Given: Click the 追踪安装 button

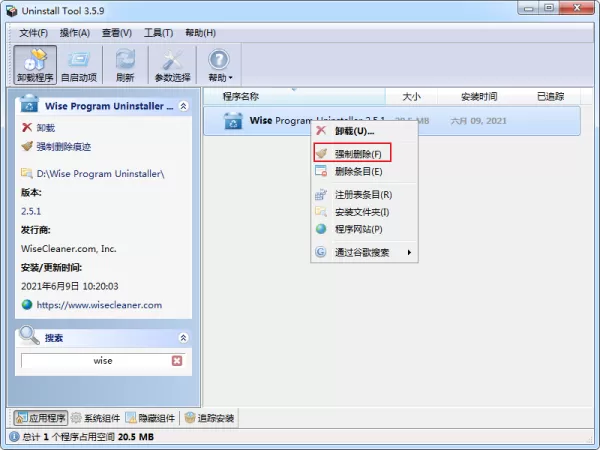Looking at the screenshot, I should [209, 418].
